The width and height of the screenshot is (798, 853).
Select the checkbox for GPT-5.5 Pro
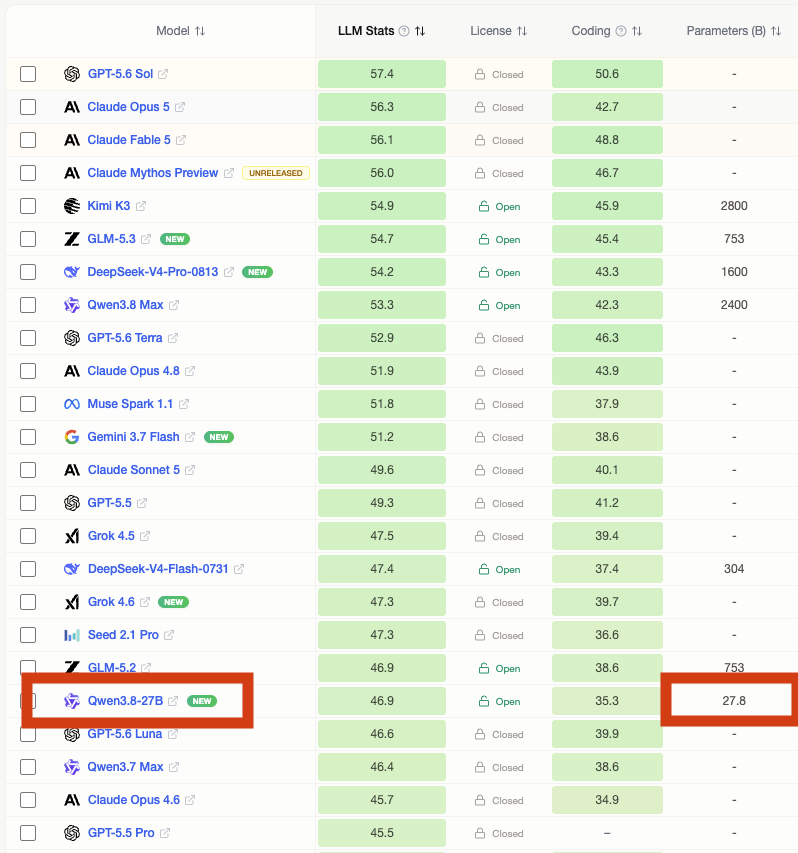[28, 833]
